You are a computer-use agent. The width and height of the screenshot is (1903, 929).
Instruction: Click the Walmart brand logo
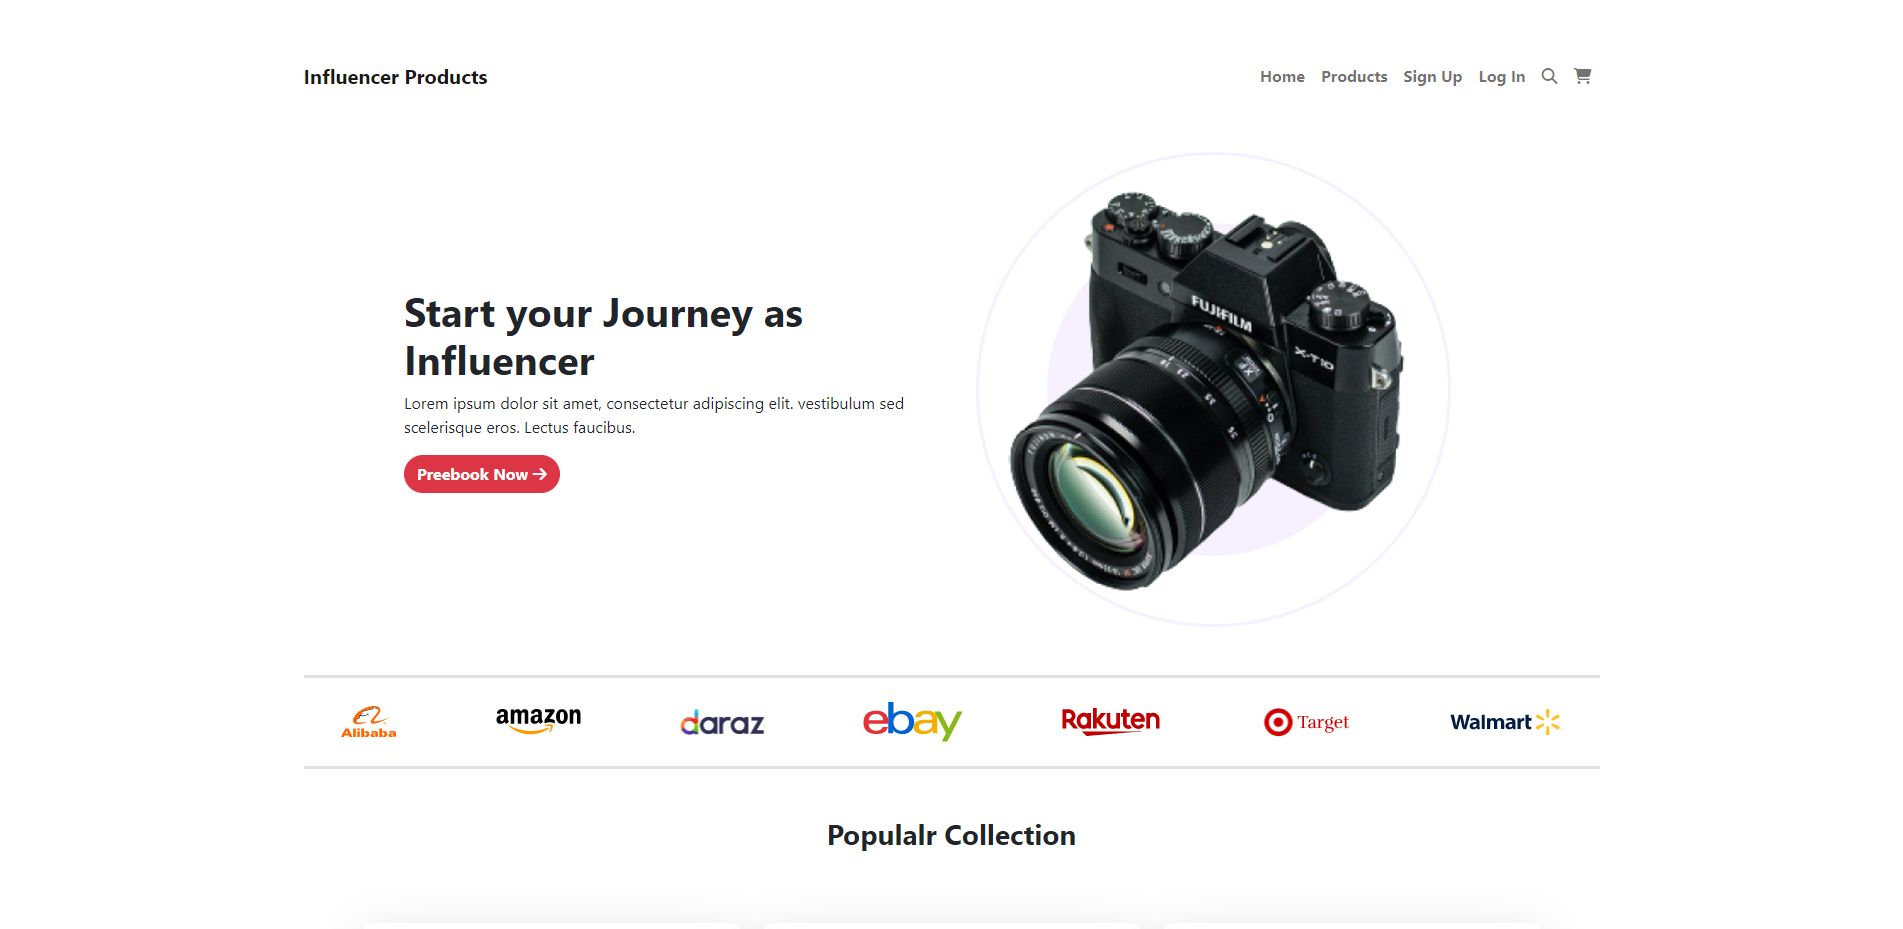[x=1505, y=722]
